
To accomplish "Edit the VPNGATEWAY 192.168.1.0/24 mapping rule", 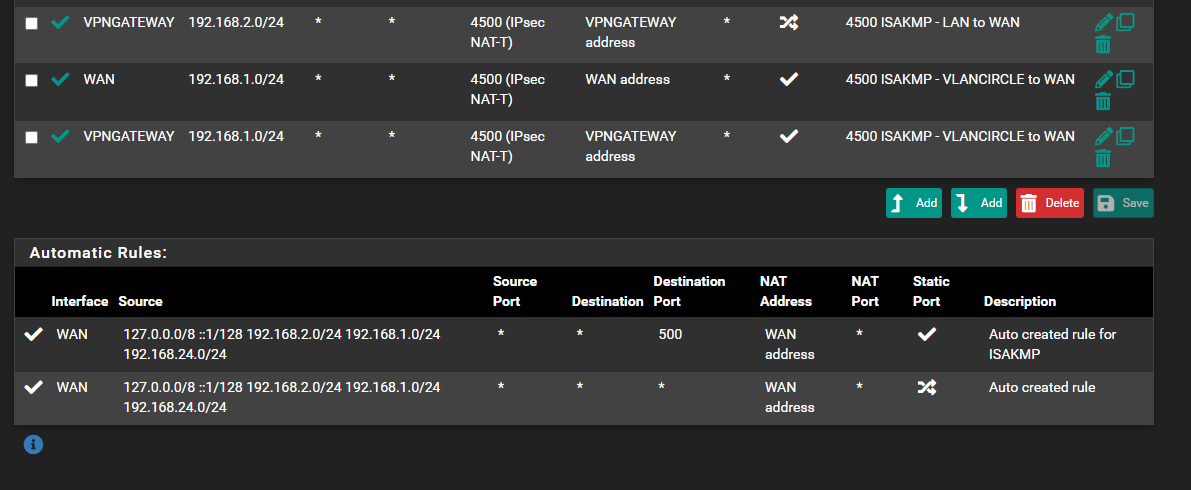I will (x=1104, y=136).
